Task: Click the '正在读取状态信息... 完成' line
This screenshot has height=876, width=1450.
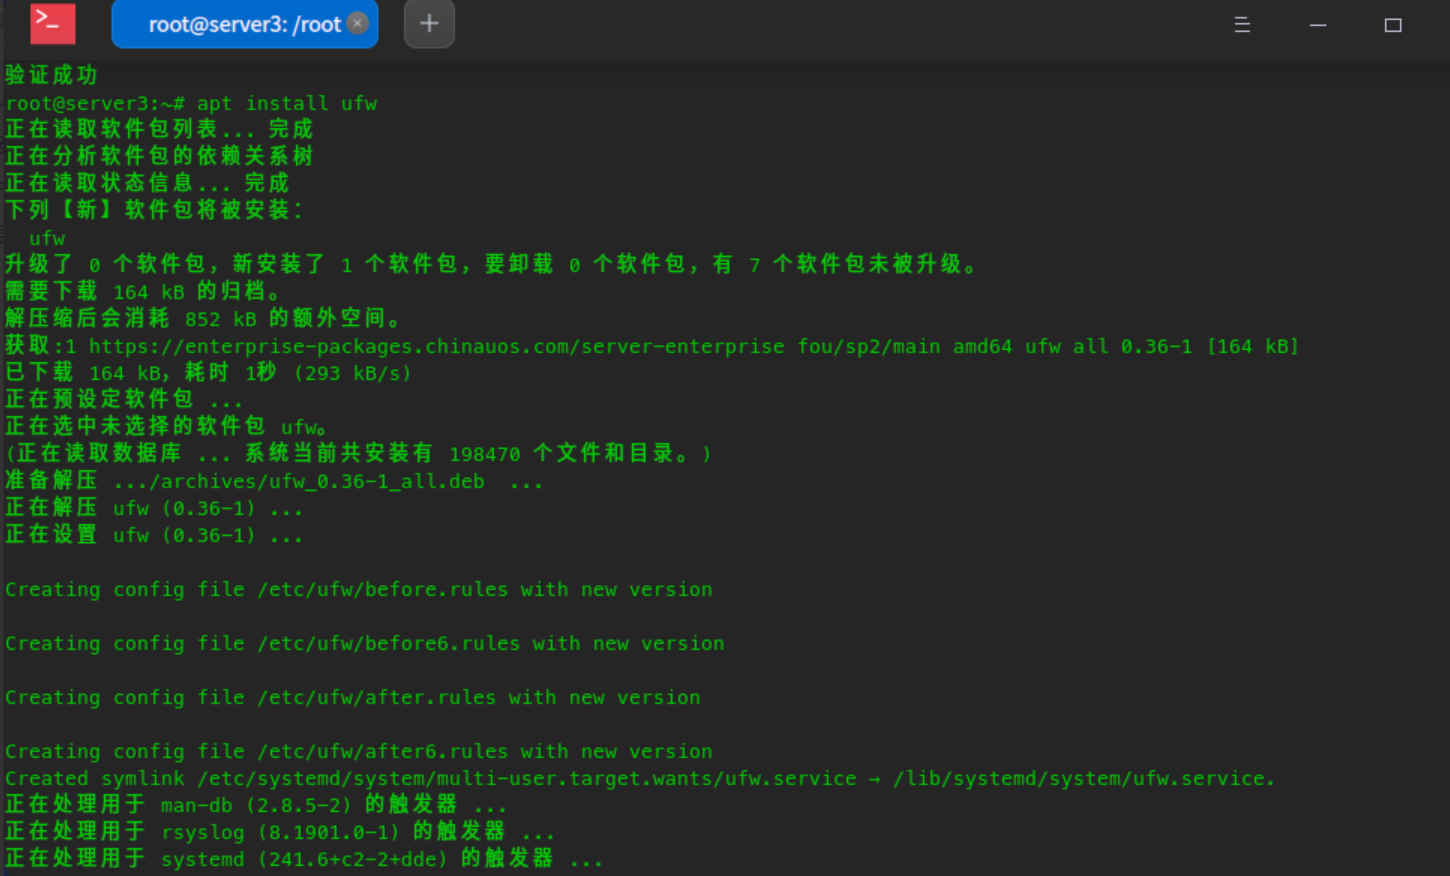Action: click(x=147, y=183)
